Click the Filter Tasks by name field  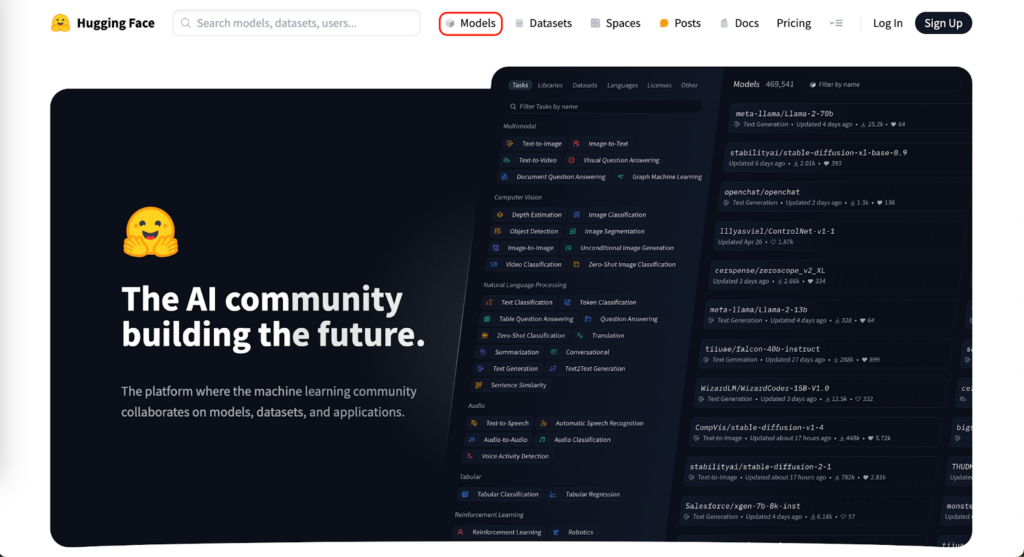pos(560,106)
